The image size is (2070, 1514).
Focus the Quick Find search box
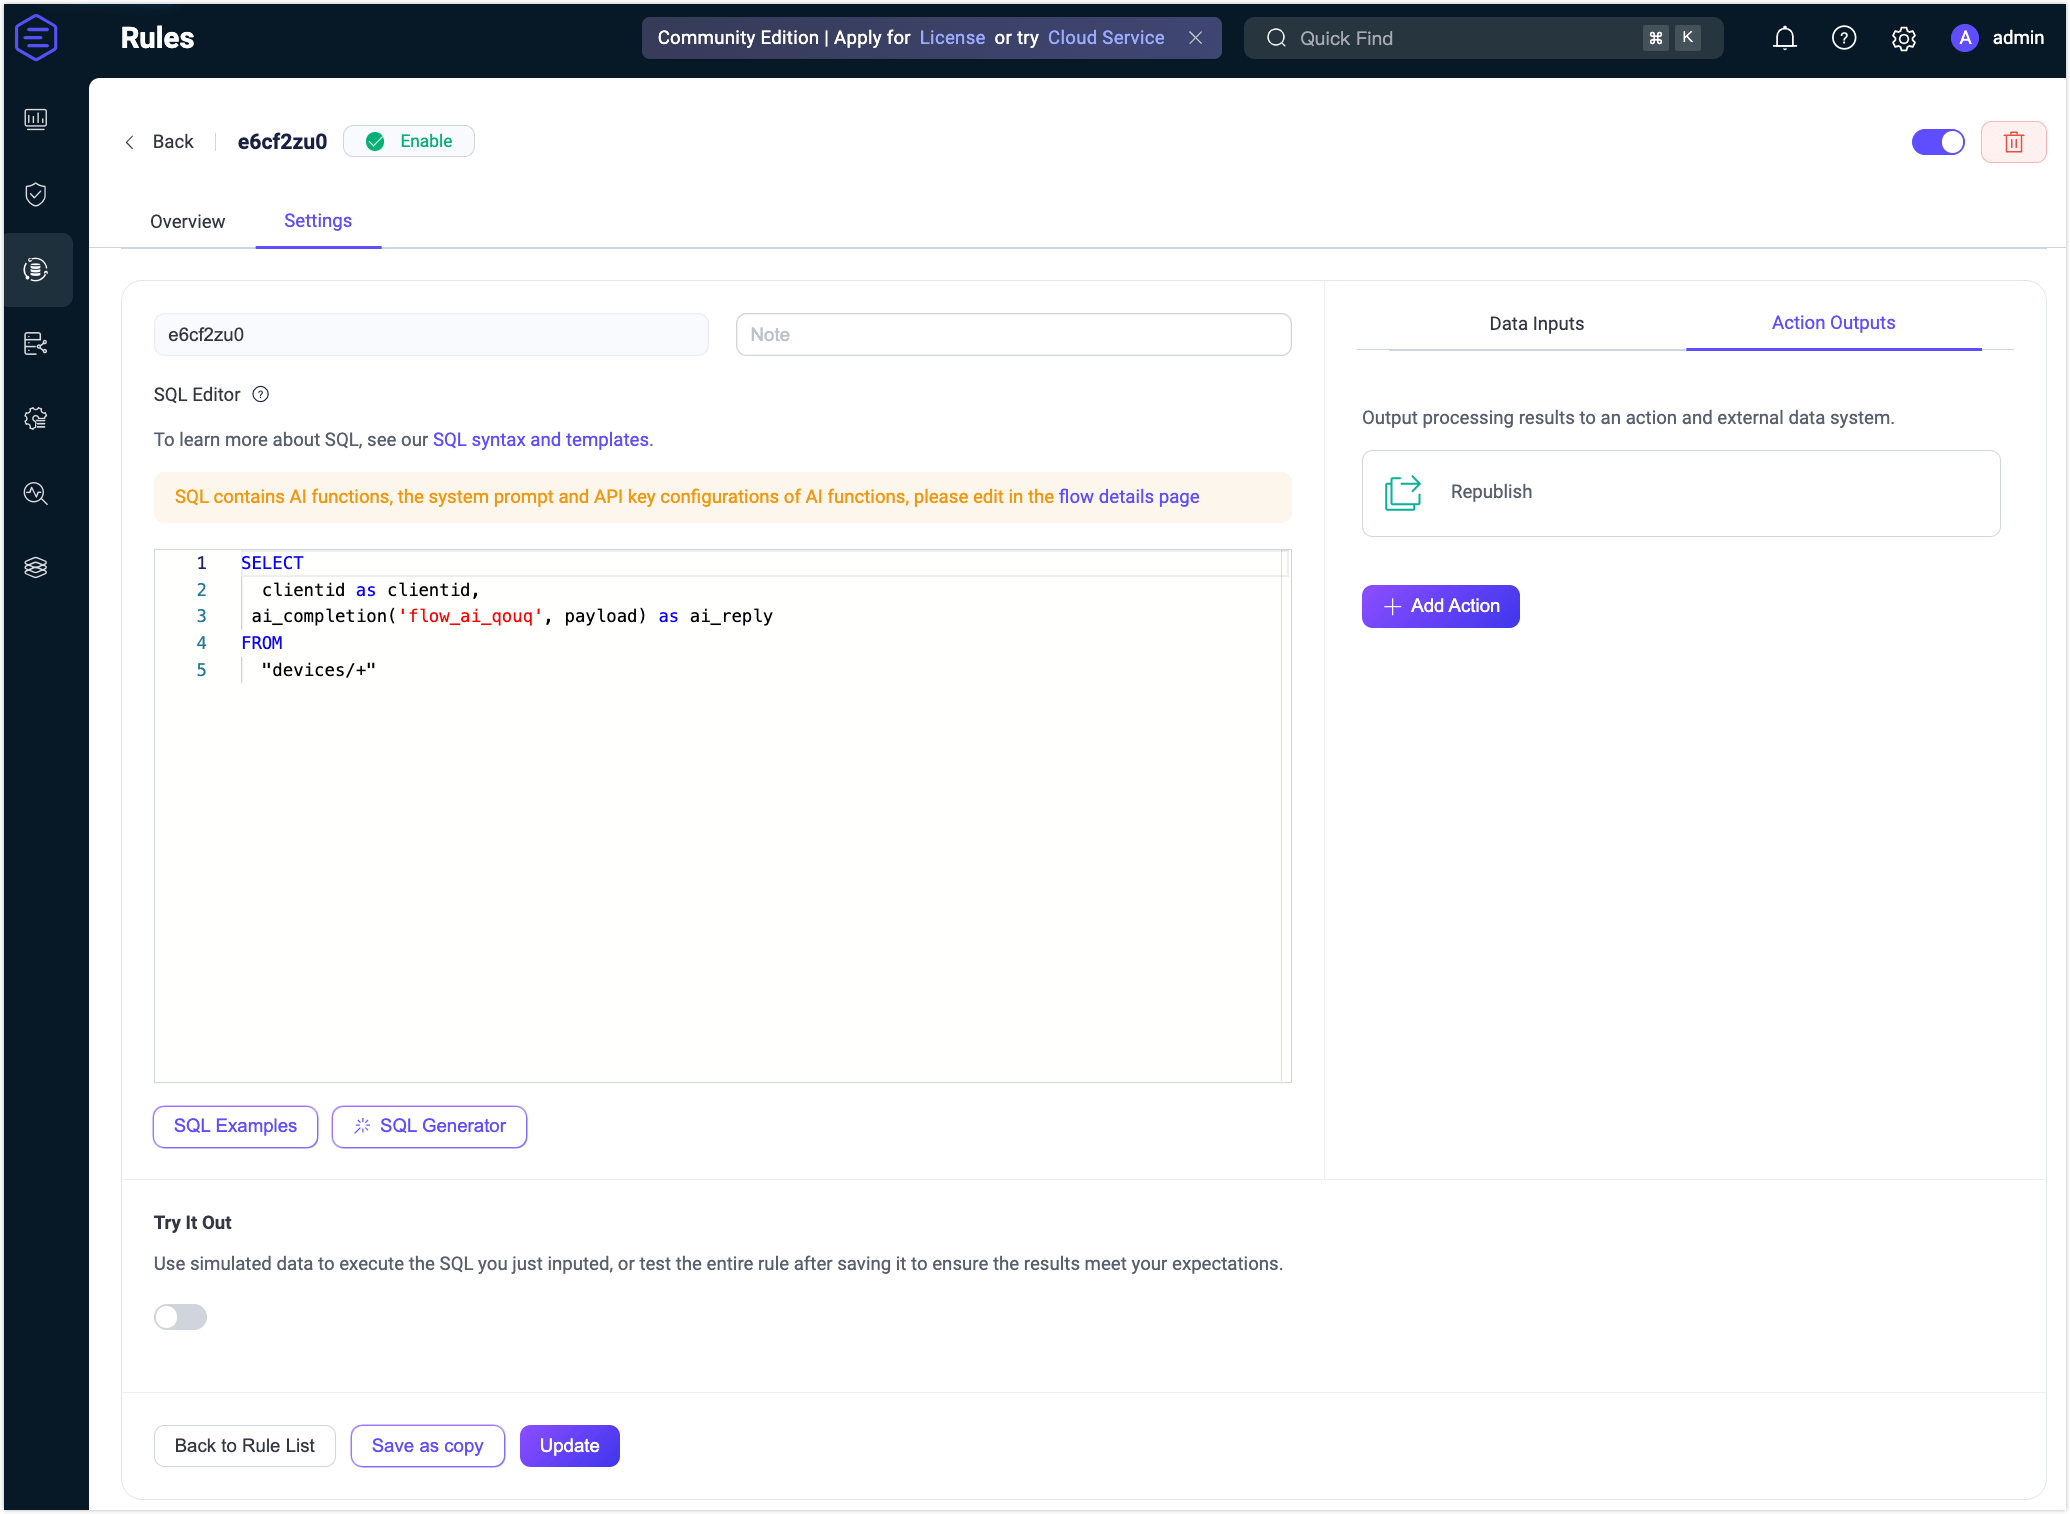[1483, 38]
